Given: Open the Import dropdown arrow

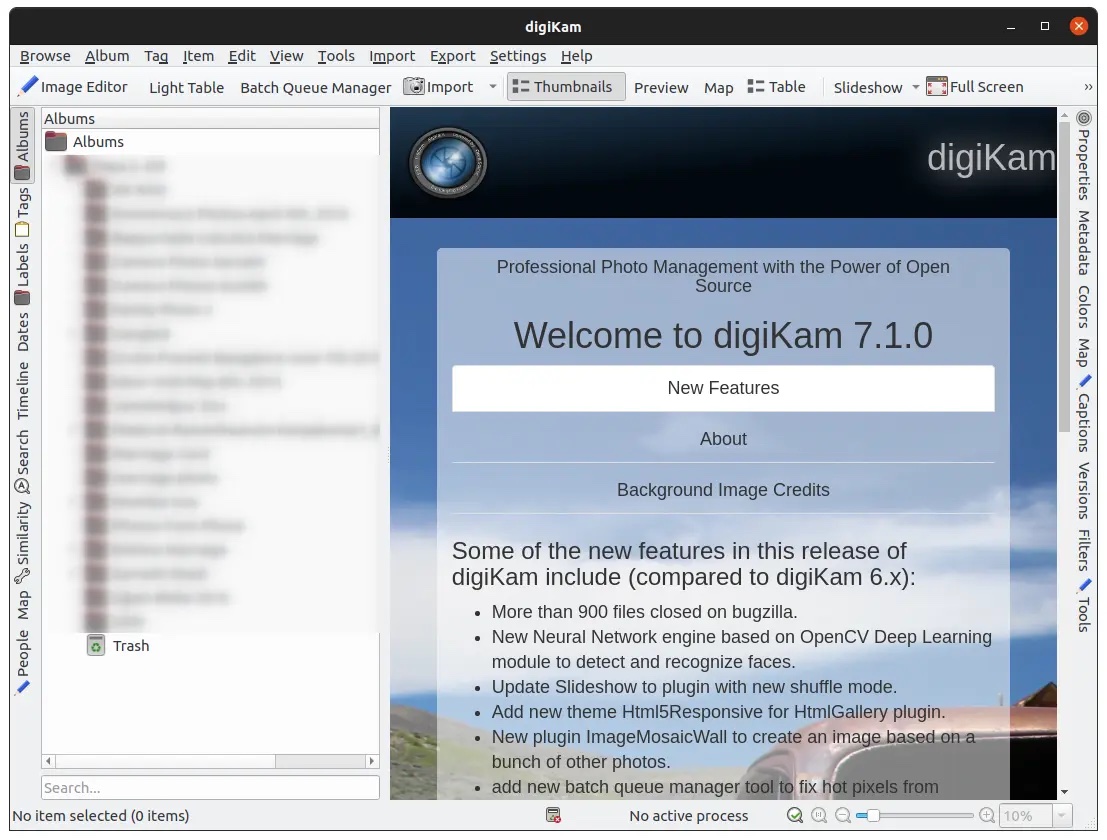Looking at the screenshot, I should [x=493, y=87].
